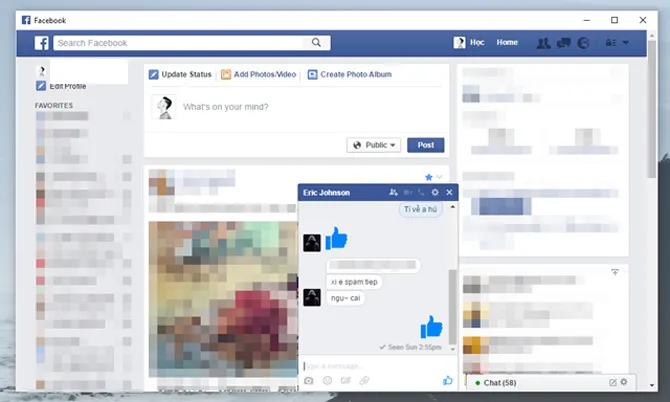
Task: Send a thumbs-up like from chat footer
Action: pyautogui.click(x=447, y=380)
